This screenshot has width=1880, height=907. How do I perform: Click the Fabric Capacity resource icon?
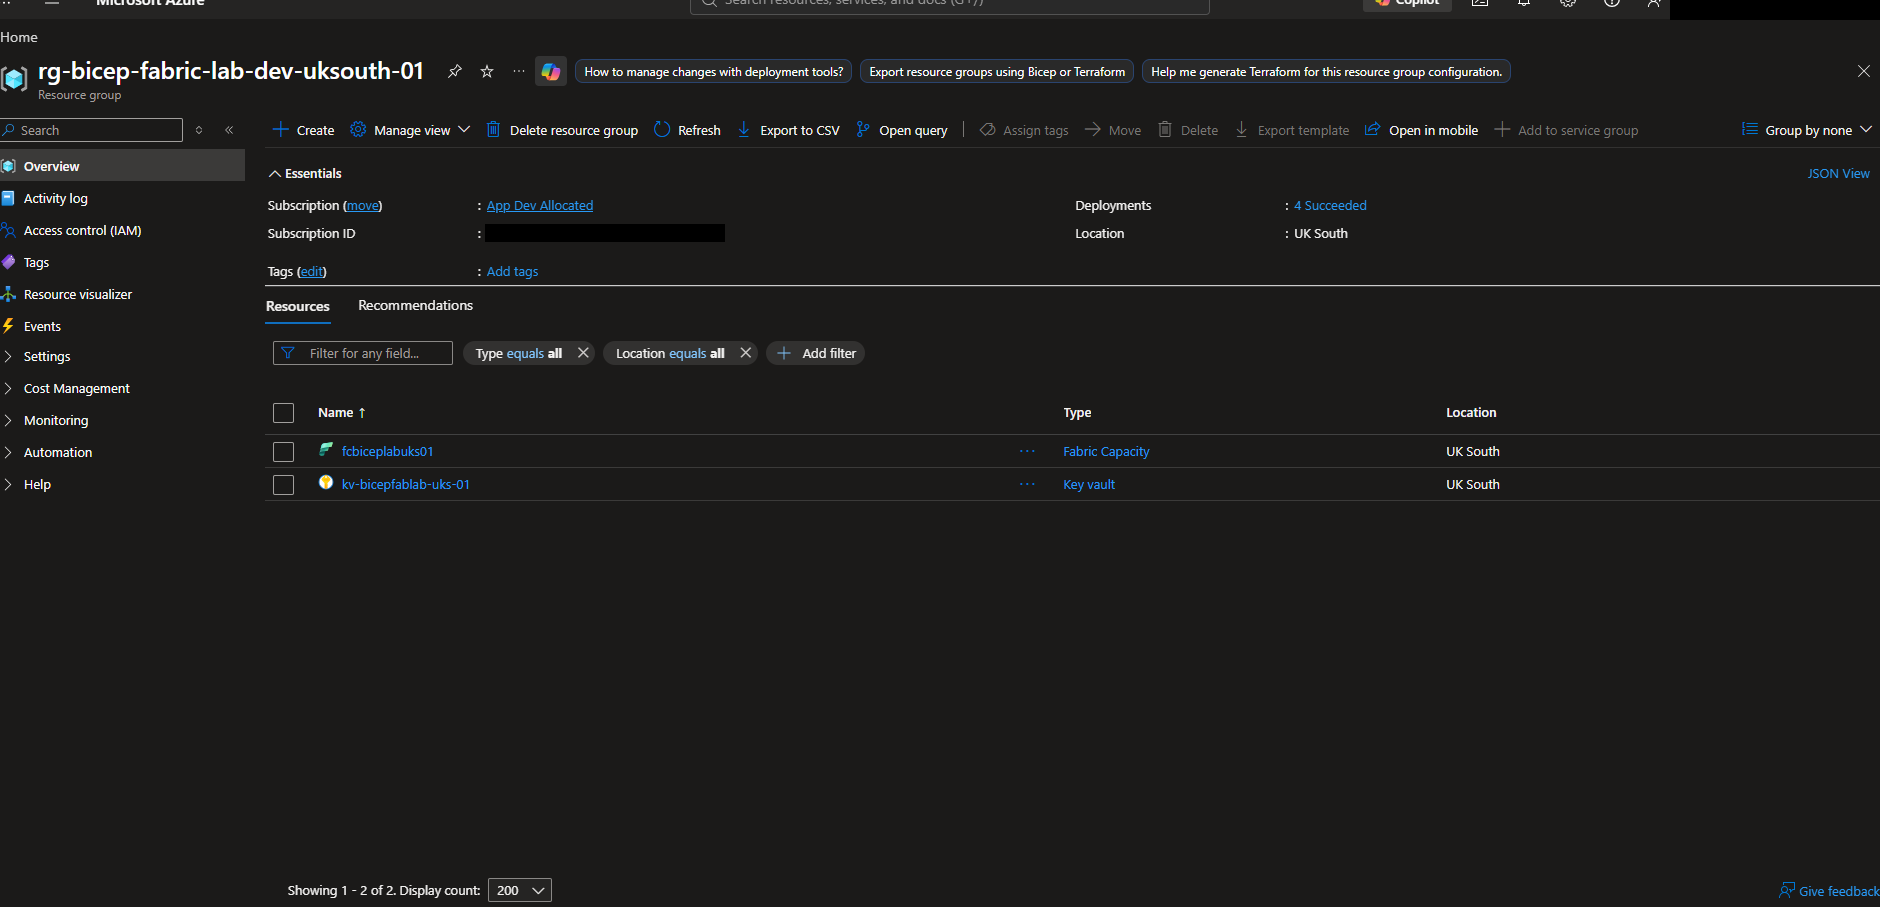click(x=326, y=450)
